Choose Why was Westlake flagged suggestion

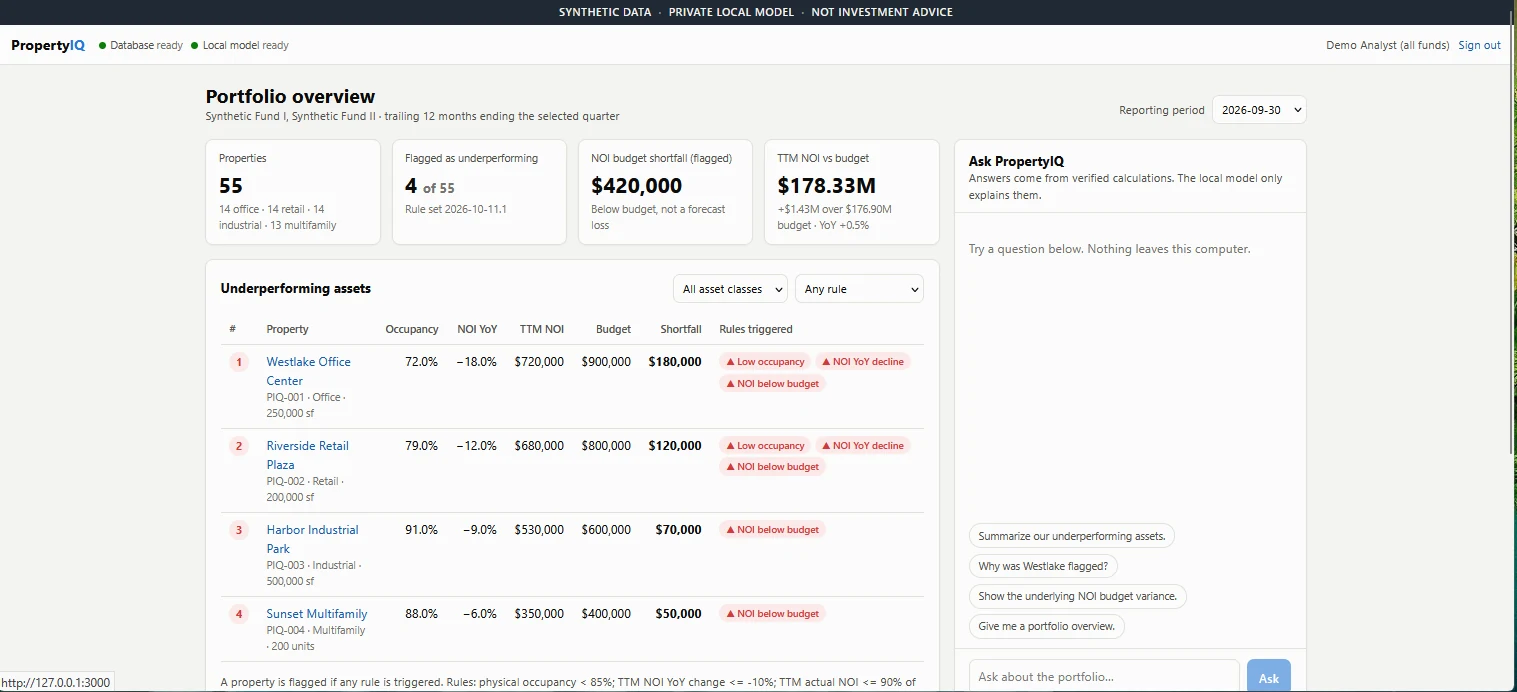coord(1043,566)
